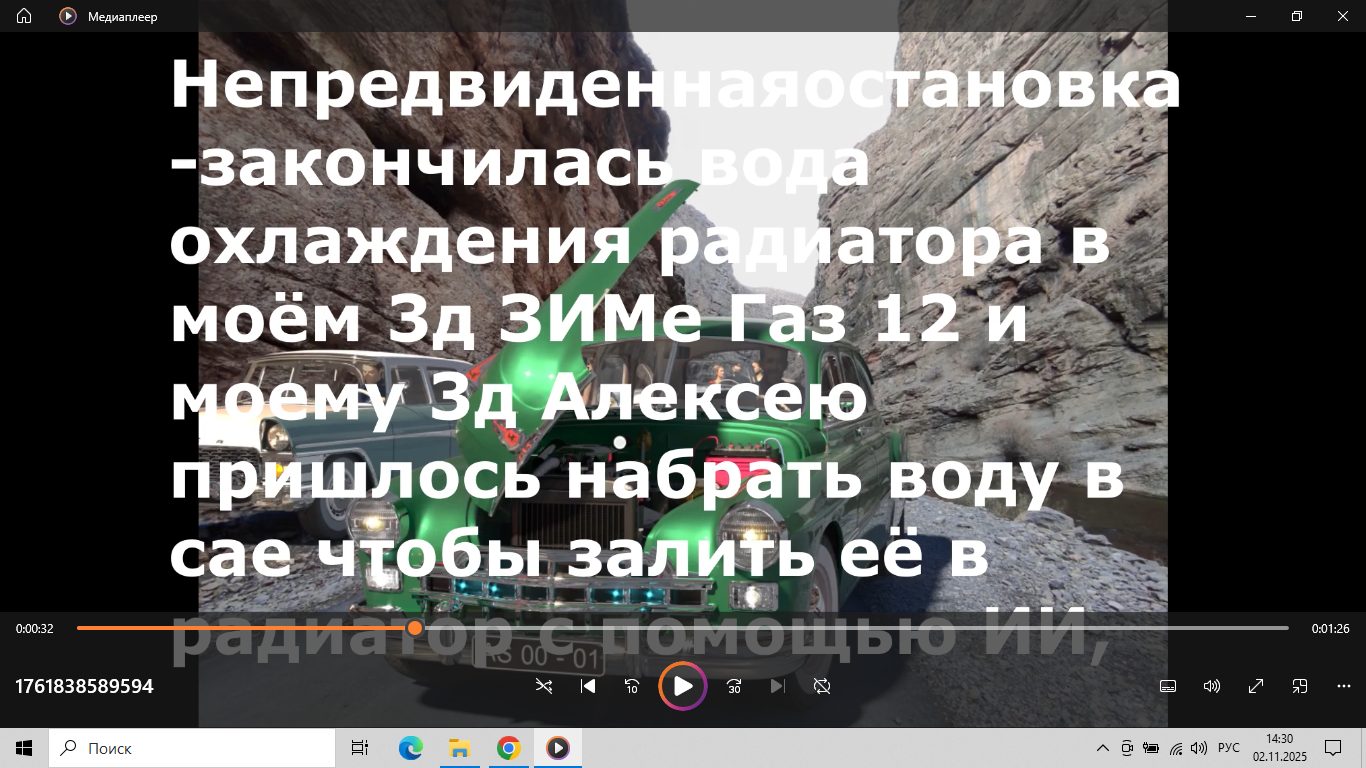Go to the previous track

pos(588,686)
